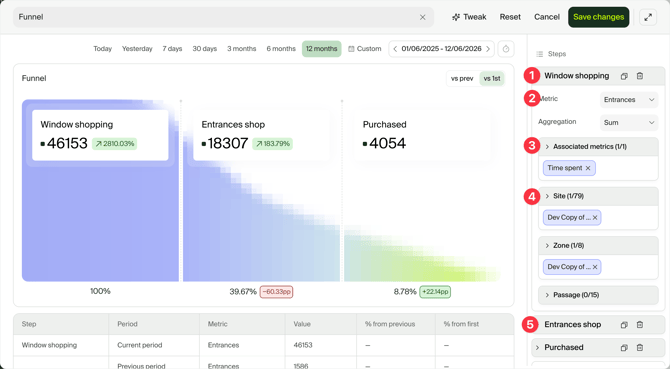Image resolution: width=670 pixels, height=369 pixels.
Task: Select the 6 months range
Action: 281,49
